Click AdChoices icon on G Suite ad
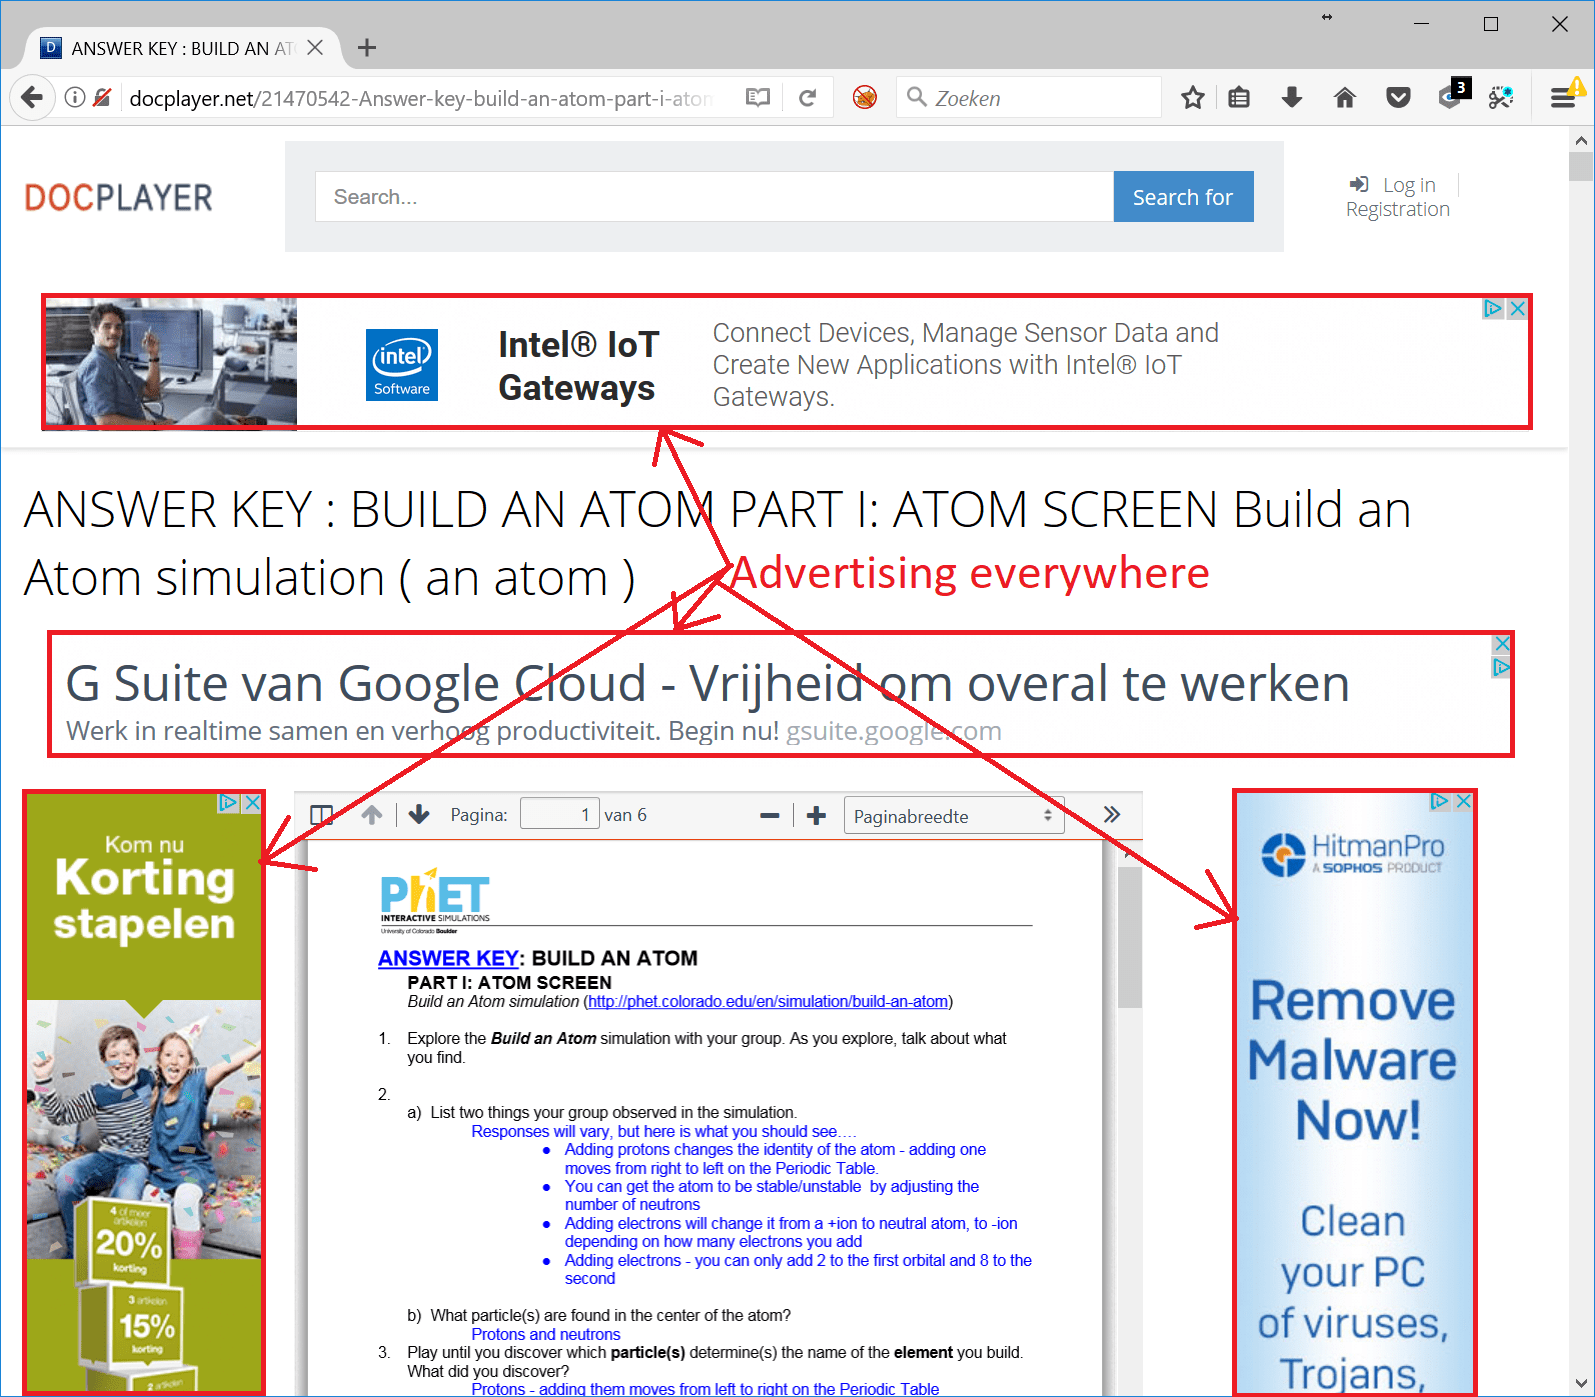Screen dimensions: 1595x1397 [1501, 667]
